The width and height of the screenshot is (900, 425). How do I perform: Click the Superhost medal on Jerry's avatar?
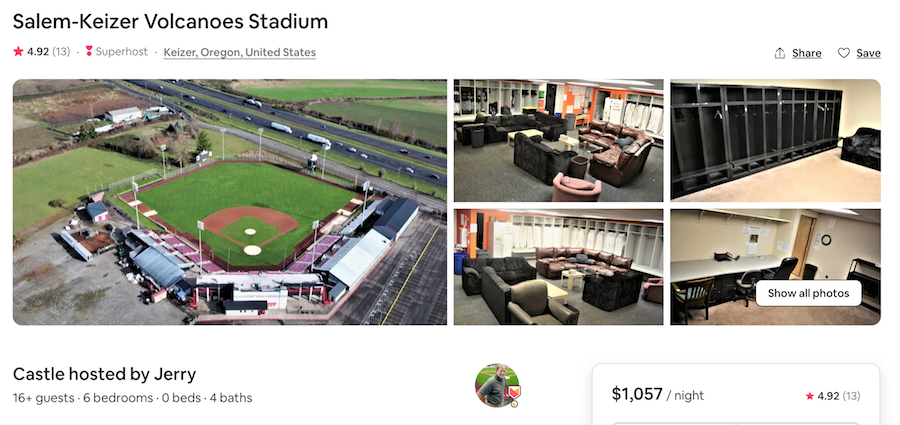(514, 392)
